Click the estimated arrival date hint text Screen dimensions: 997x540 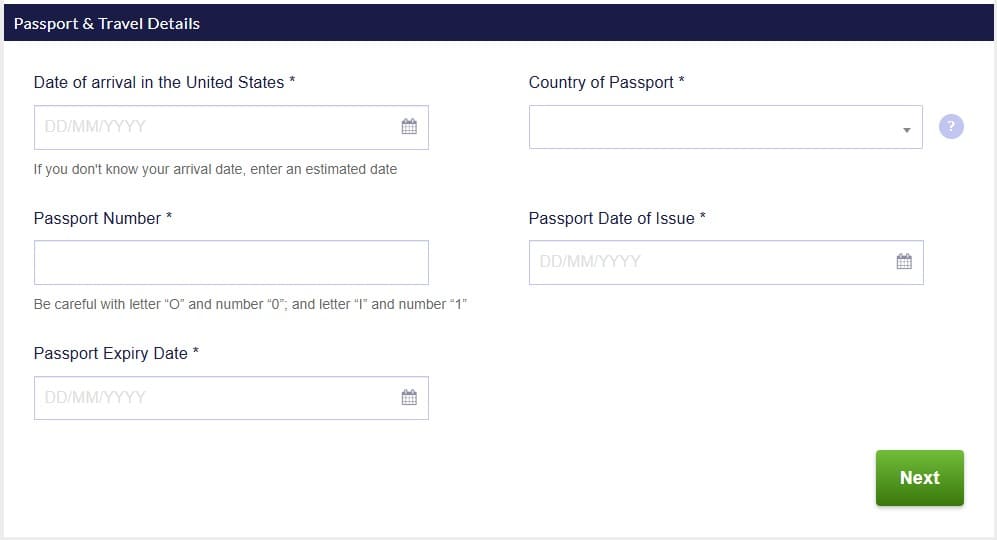215,169
